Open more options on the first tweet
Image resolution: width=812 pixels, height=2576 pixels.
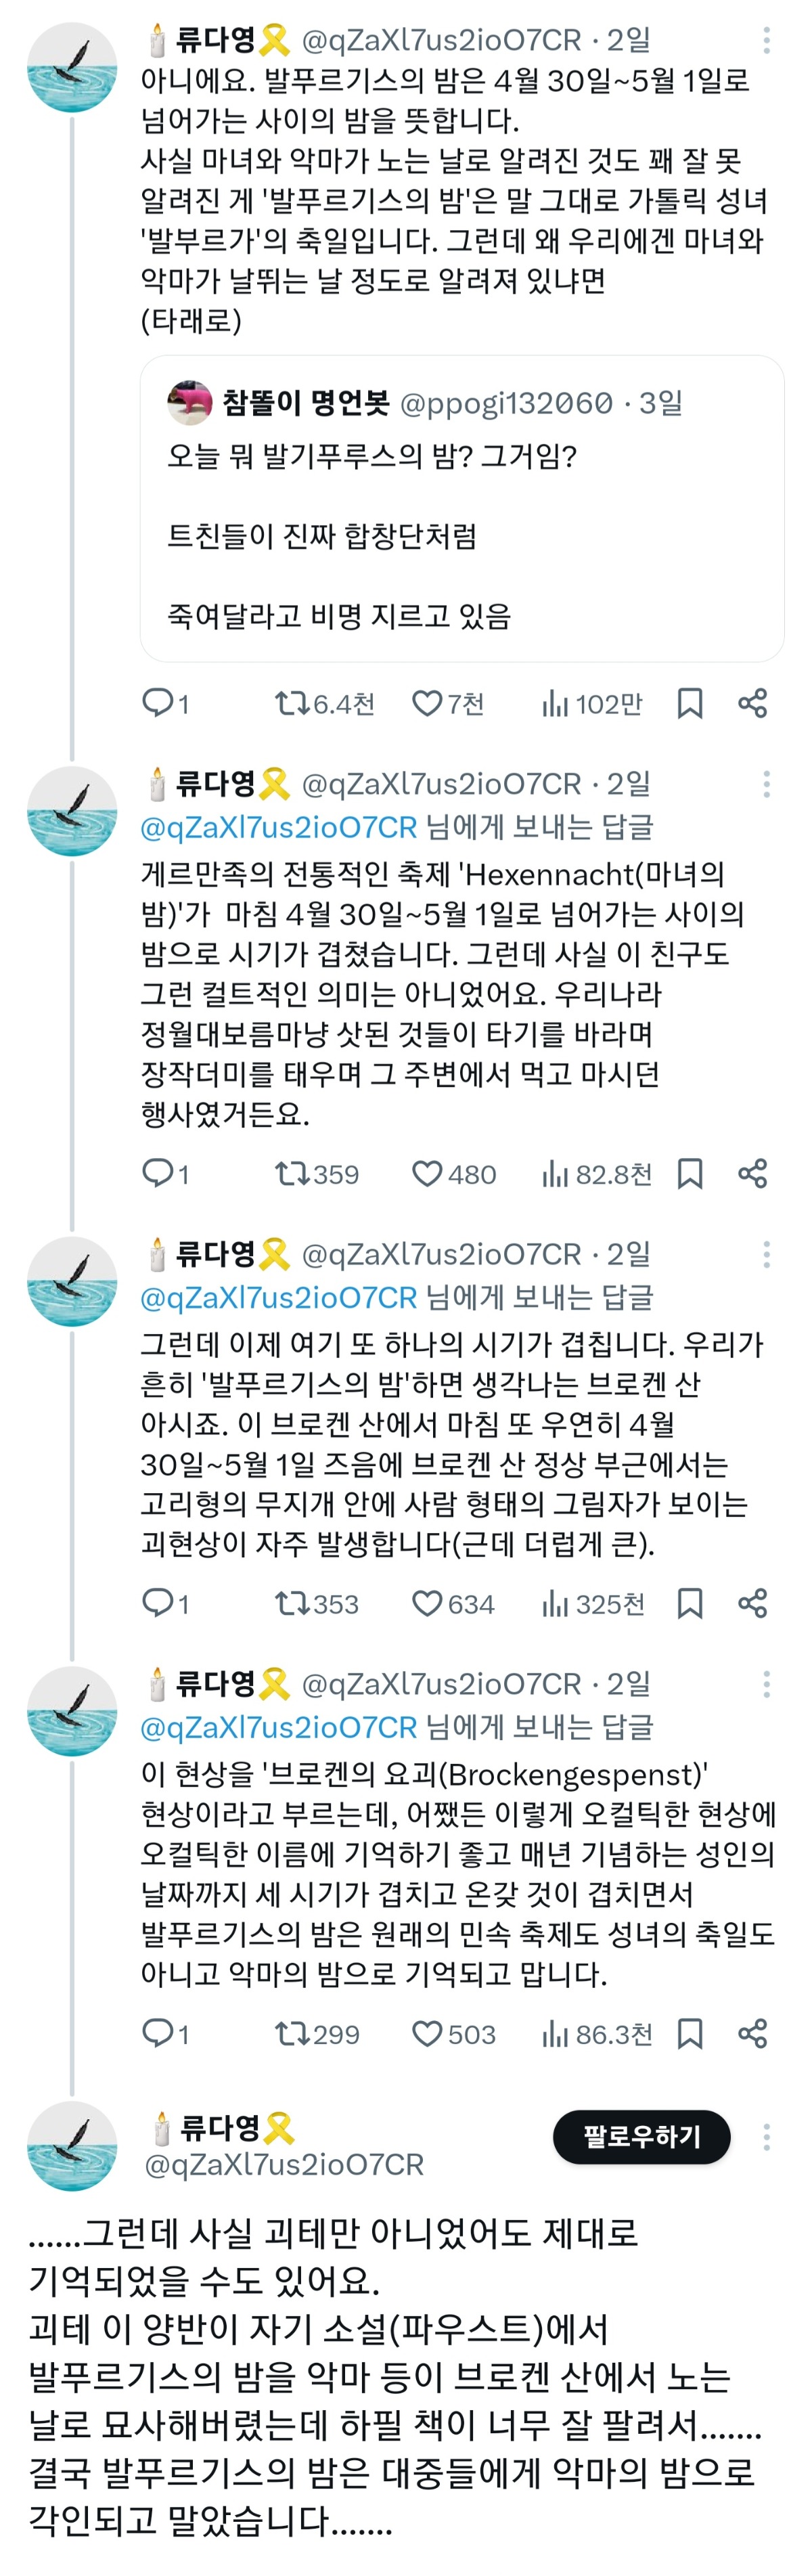point(767,40)
